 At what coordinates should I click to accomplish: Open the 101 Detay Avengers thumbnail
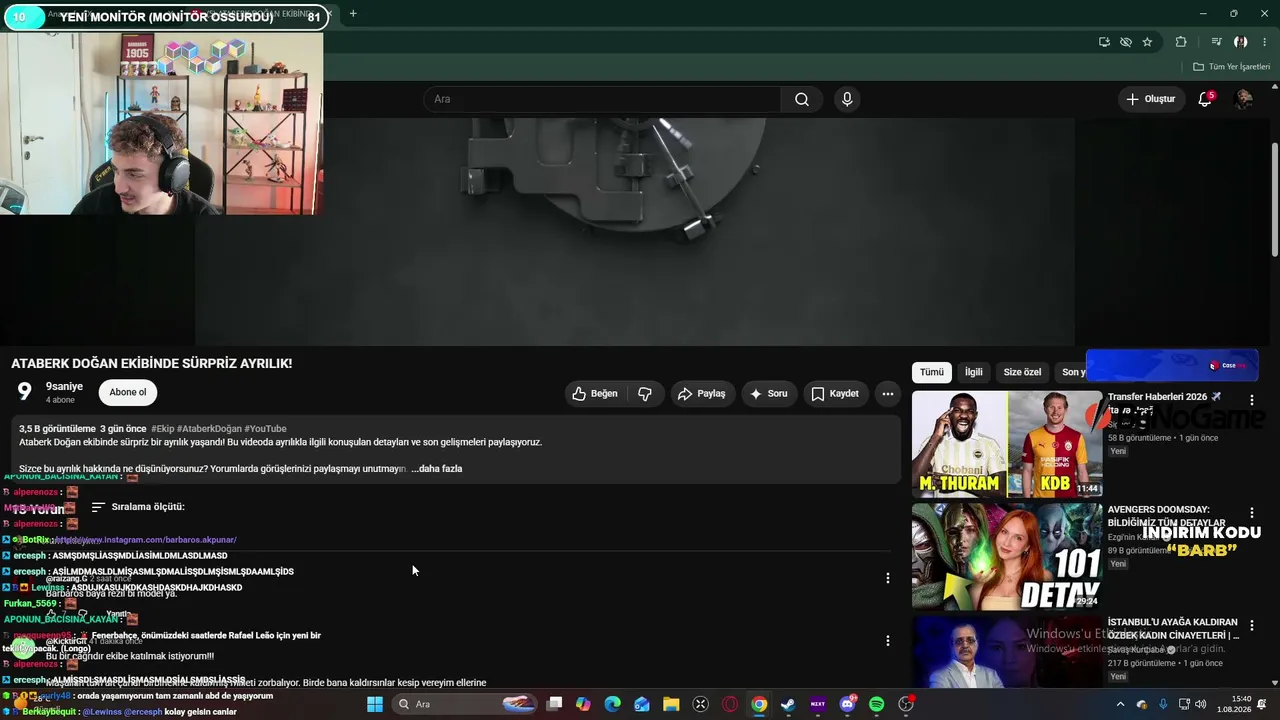(x=1007, y=556)
